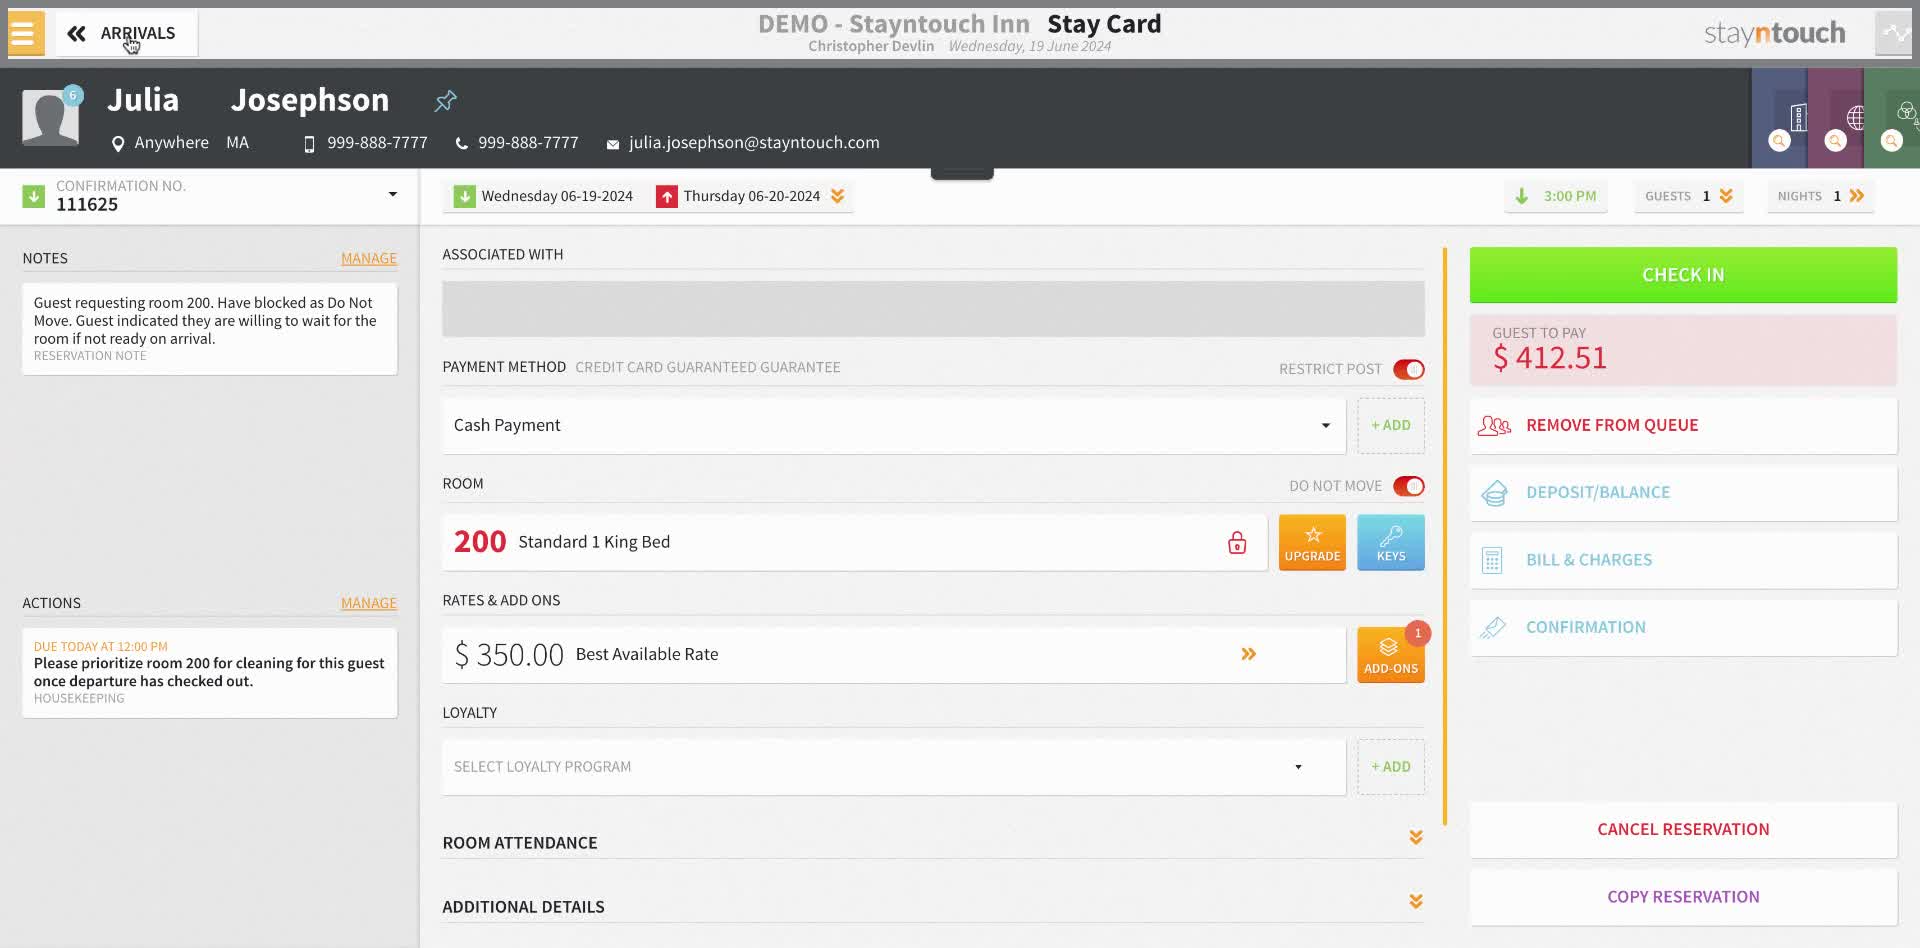1920x948 pixels.
Task: Expand the Additional Details section
Action: [1416, 902]
